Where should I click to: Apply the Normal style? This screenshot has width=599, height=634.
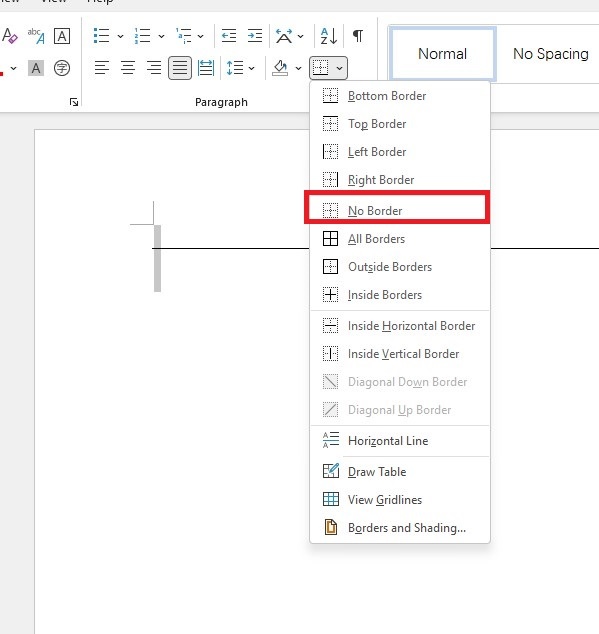442,53
